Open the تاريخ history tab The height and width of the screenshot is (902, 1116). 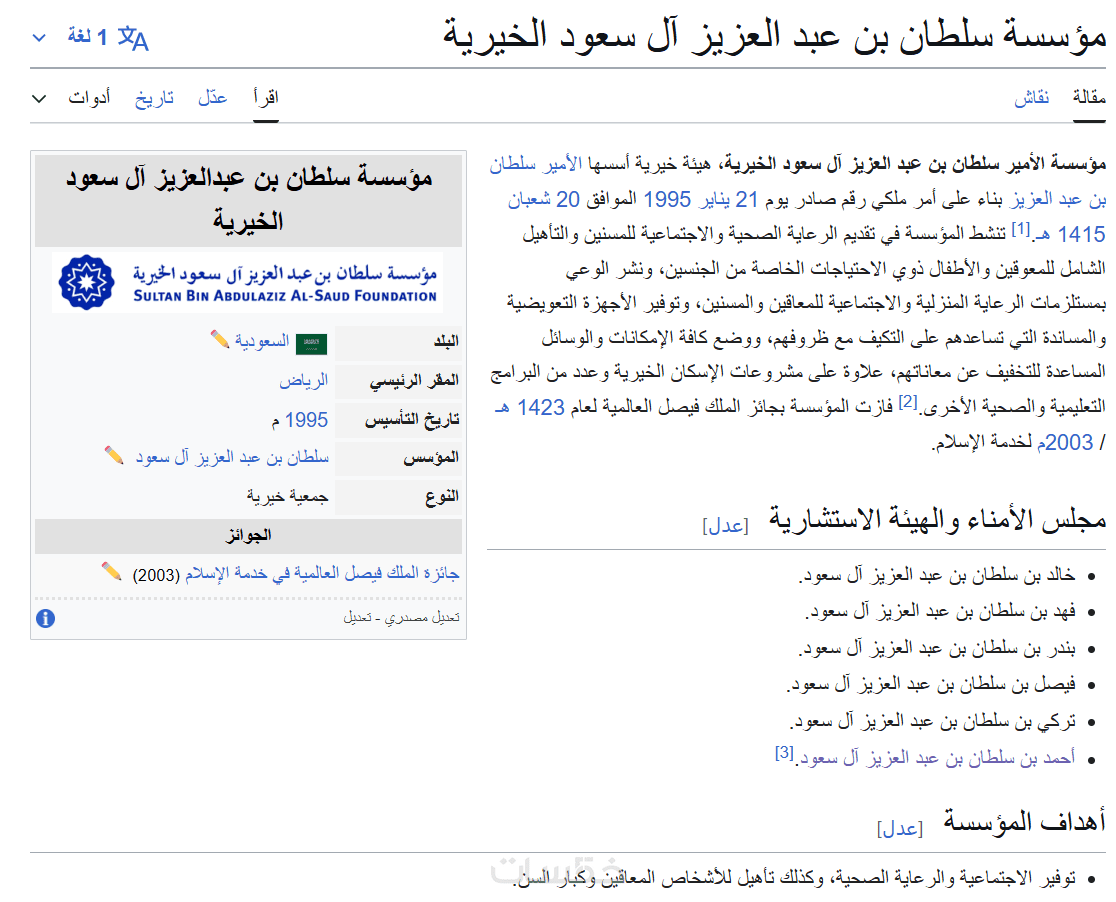click(x=154, y=98)
